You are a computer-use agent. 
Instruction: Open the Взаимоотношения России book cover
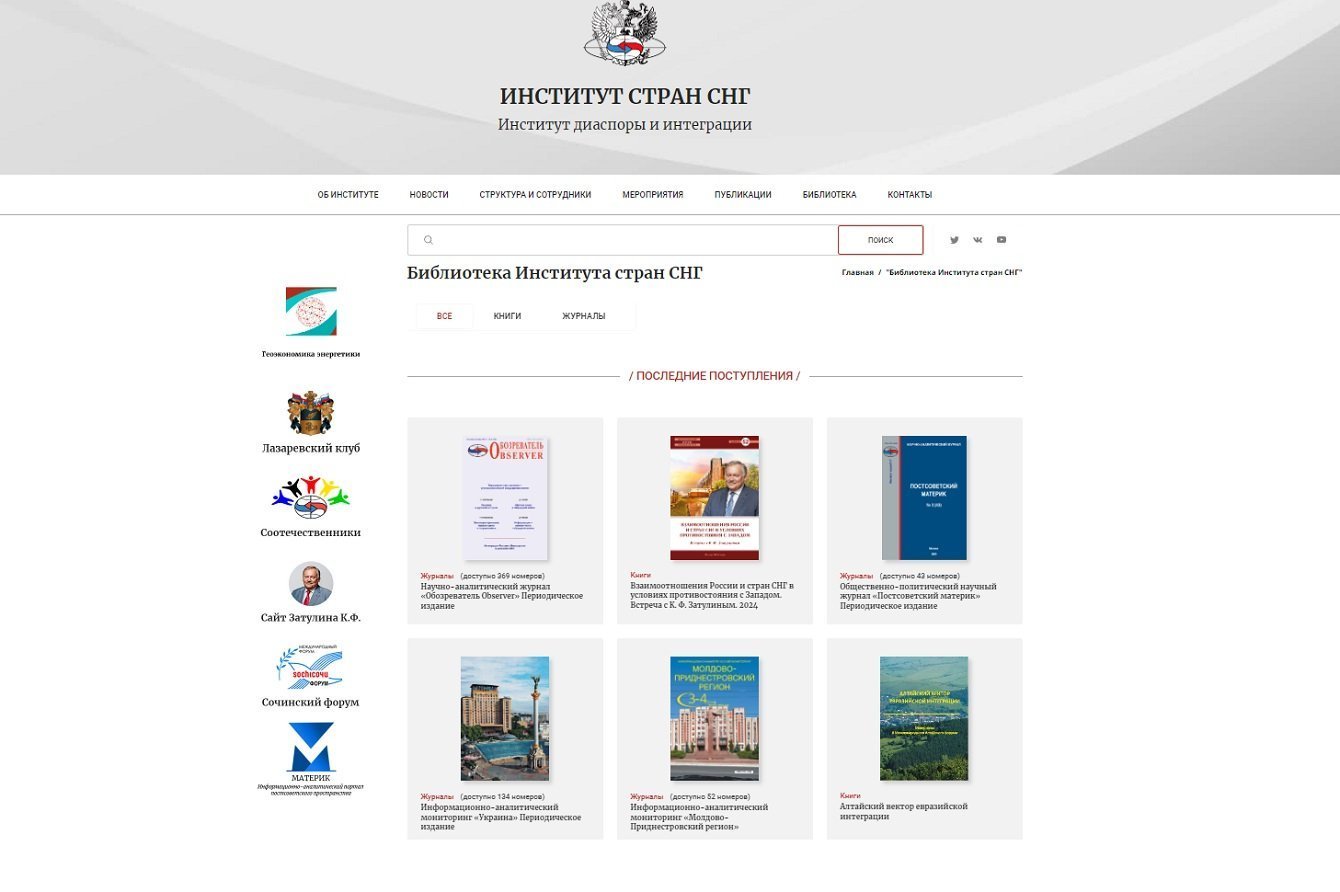click(715, 498)
